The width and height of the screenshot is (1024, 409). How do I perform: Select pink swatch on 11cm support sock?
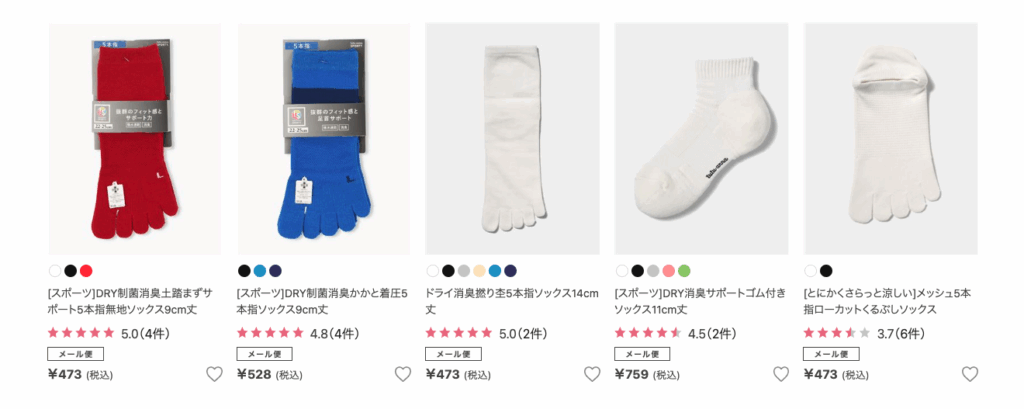(x=668, y=270)
